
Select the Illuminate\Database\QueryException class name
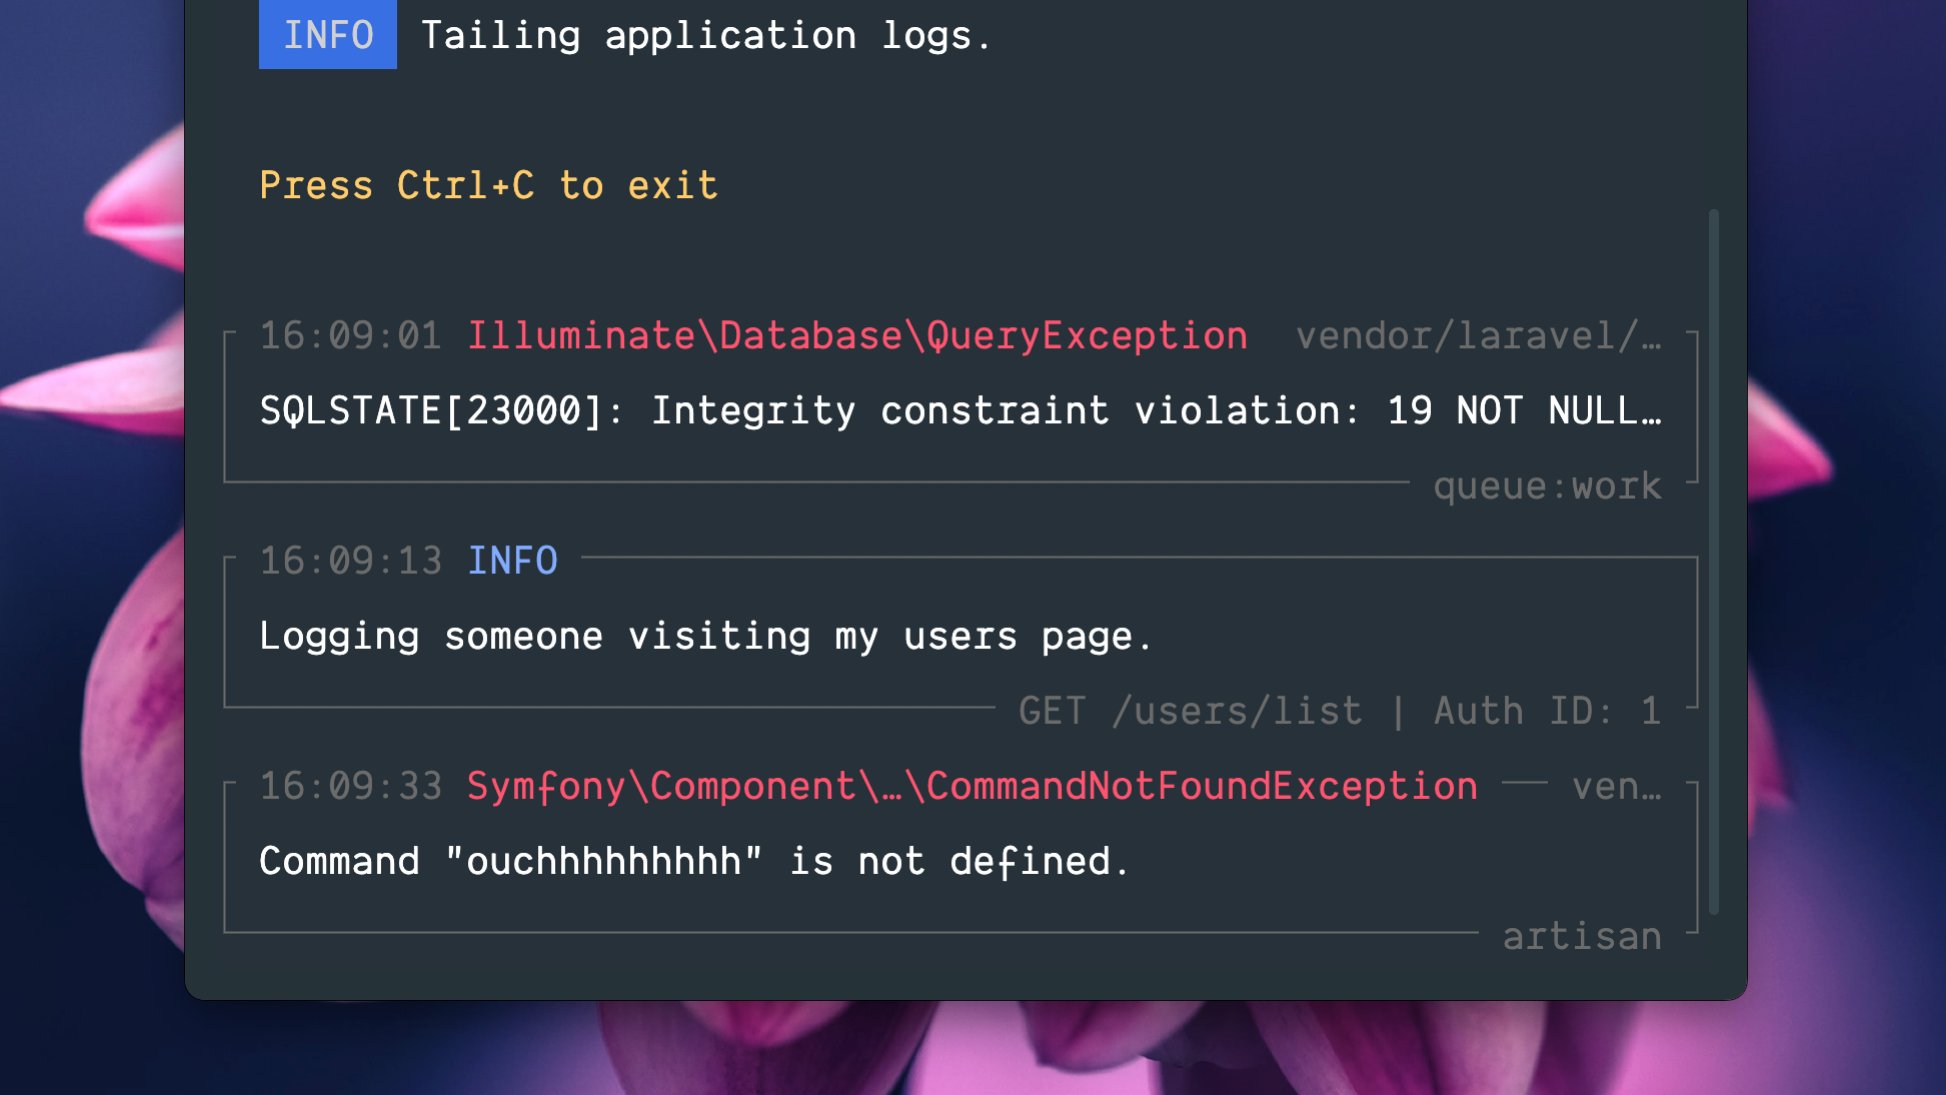pos(857,336)
